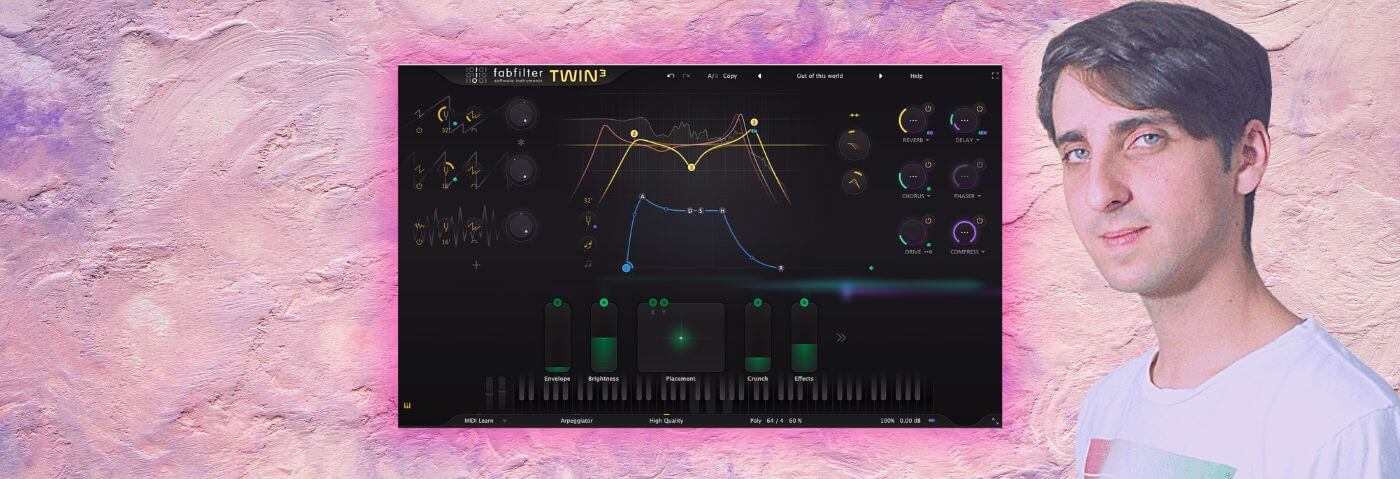Viewport: 1400px width, 479px height.
Task: Turn the first oscillator's level knob
Action: pyautogui.click(x=520, y=115)
